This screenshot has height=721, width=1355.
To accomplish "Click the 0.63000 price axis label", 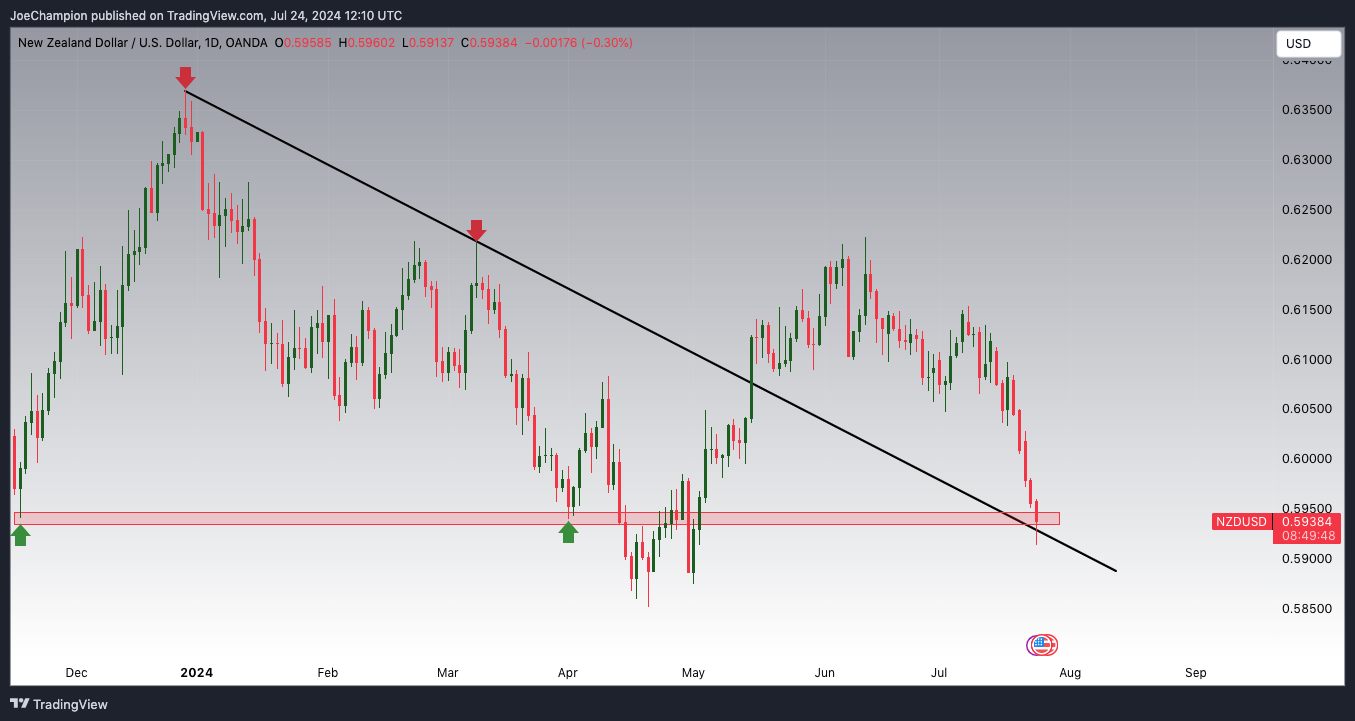I will (1307, 159).
